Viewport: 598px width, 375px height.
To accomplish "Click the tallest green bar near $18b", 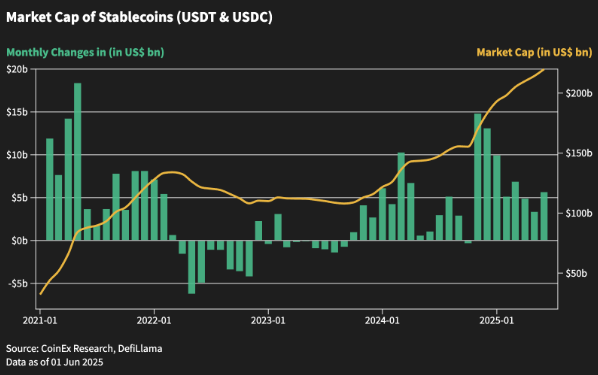I will 77,161.
